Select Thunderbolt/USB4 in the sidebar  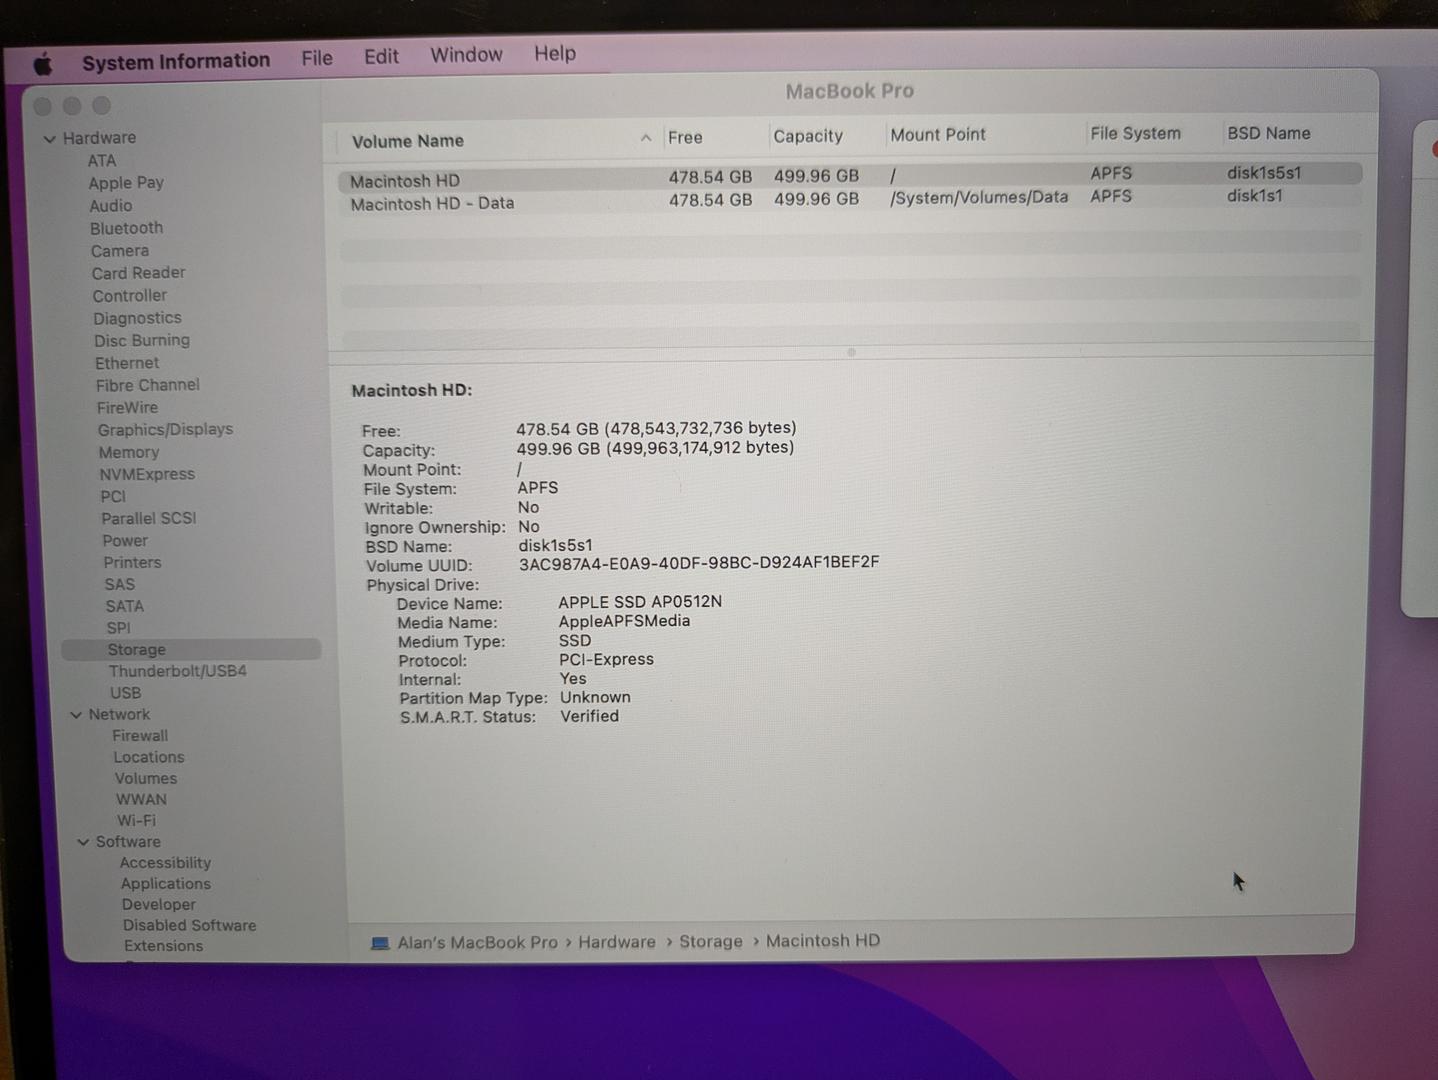coord(178,671)
